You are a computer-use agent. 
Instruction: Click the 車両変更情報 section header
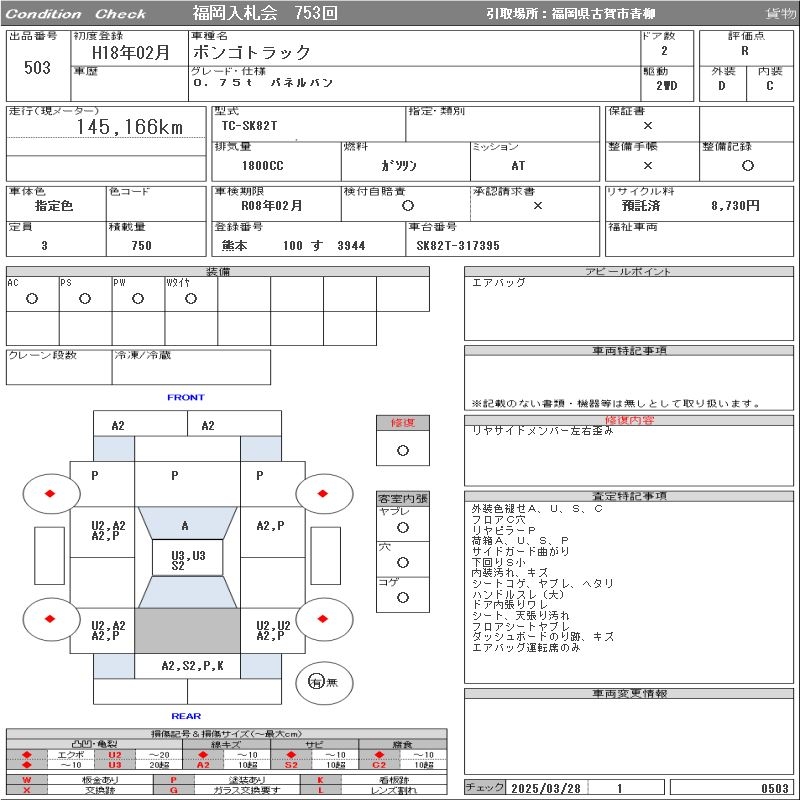coord(629,693)
